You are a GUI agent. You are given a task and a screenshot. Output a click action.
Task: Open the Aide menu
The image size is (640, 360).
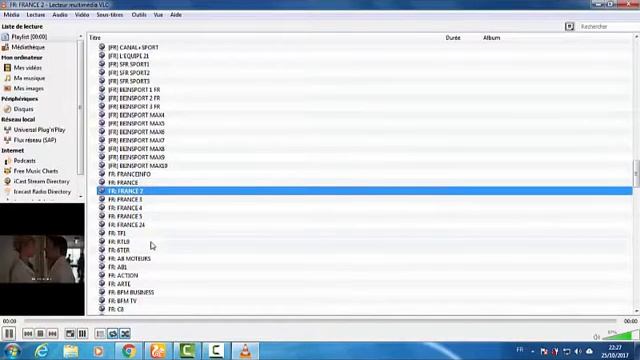coord(176,15)
